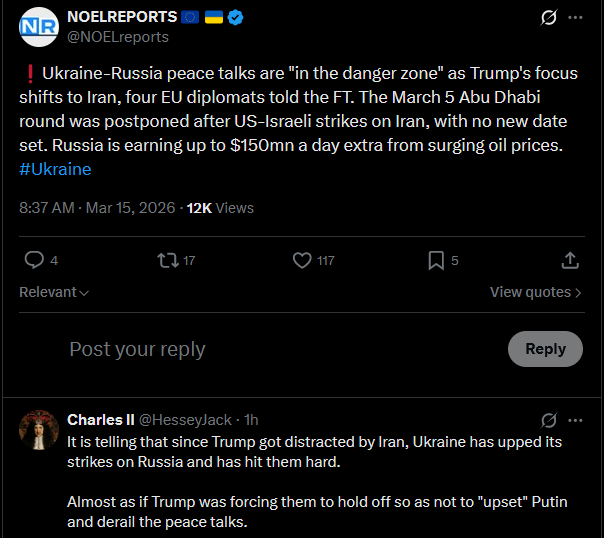The width and height of the screenshot is (604, 538).
Task: Open the @NOELreports handle
Action: click(x=118, y=37)
